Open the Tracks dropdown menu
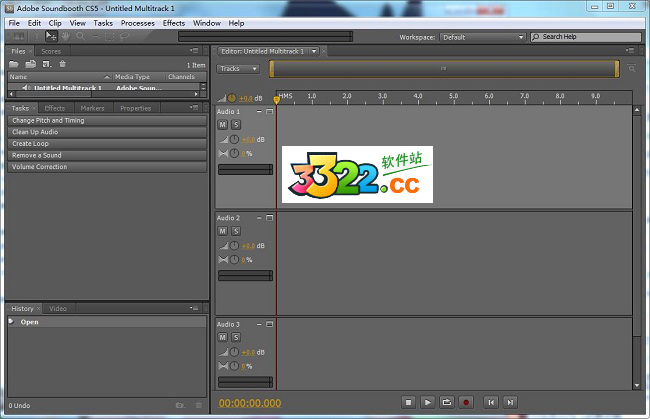 coord(238,69)
